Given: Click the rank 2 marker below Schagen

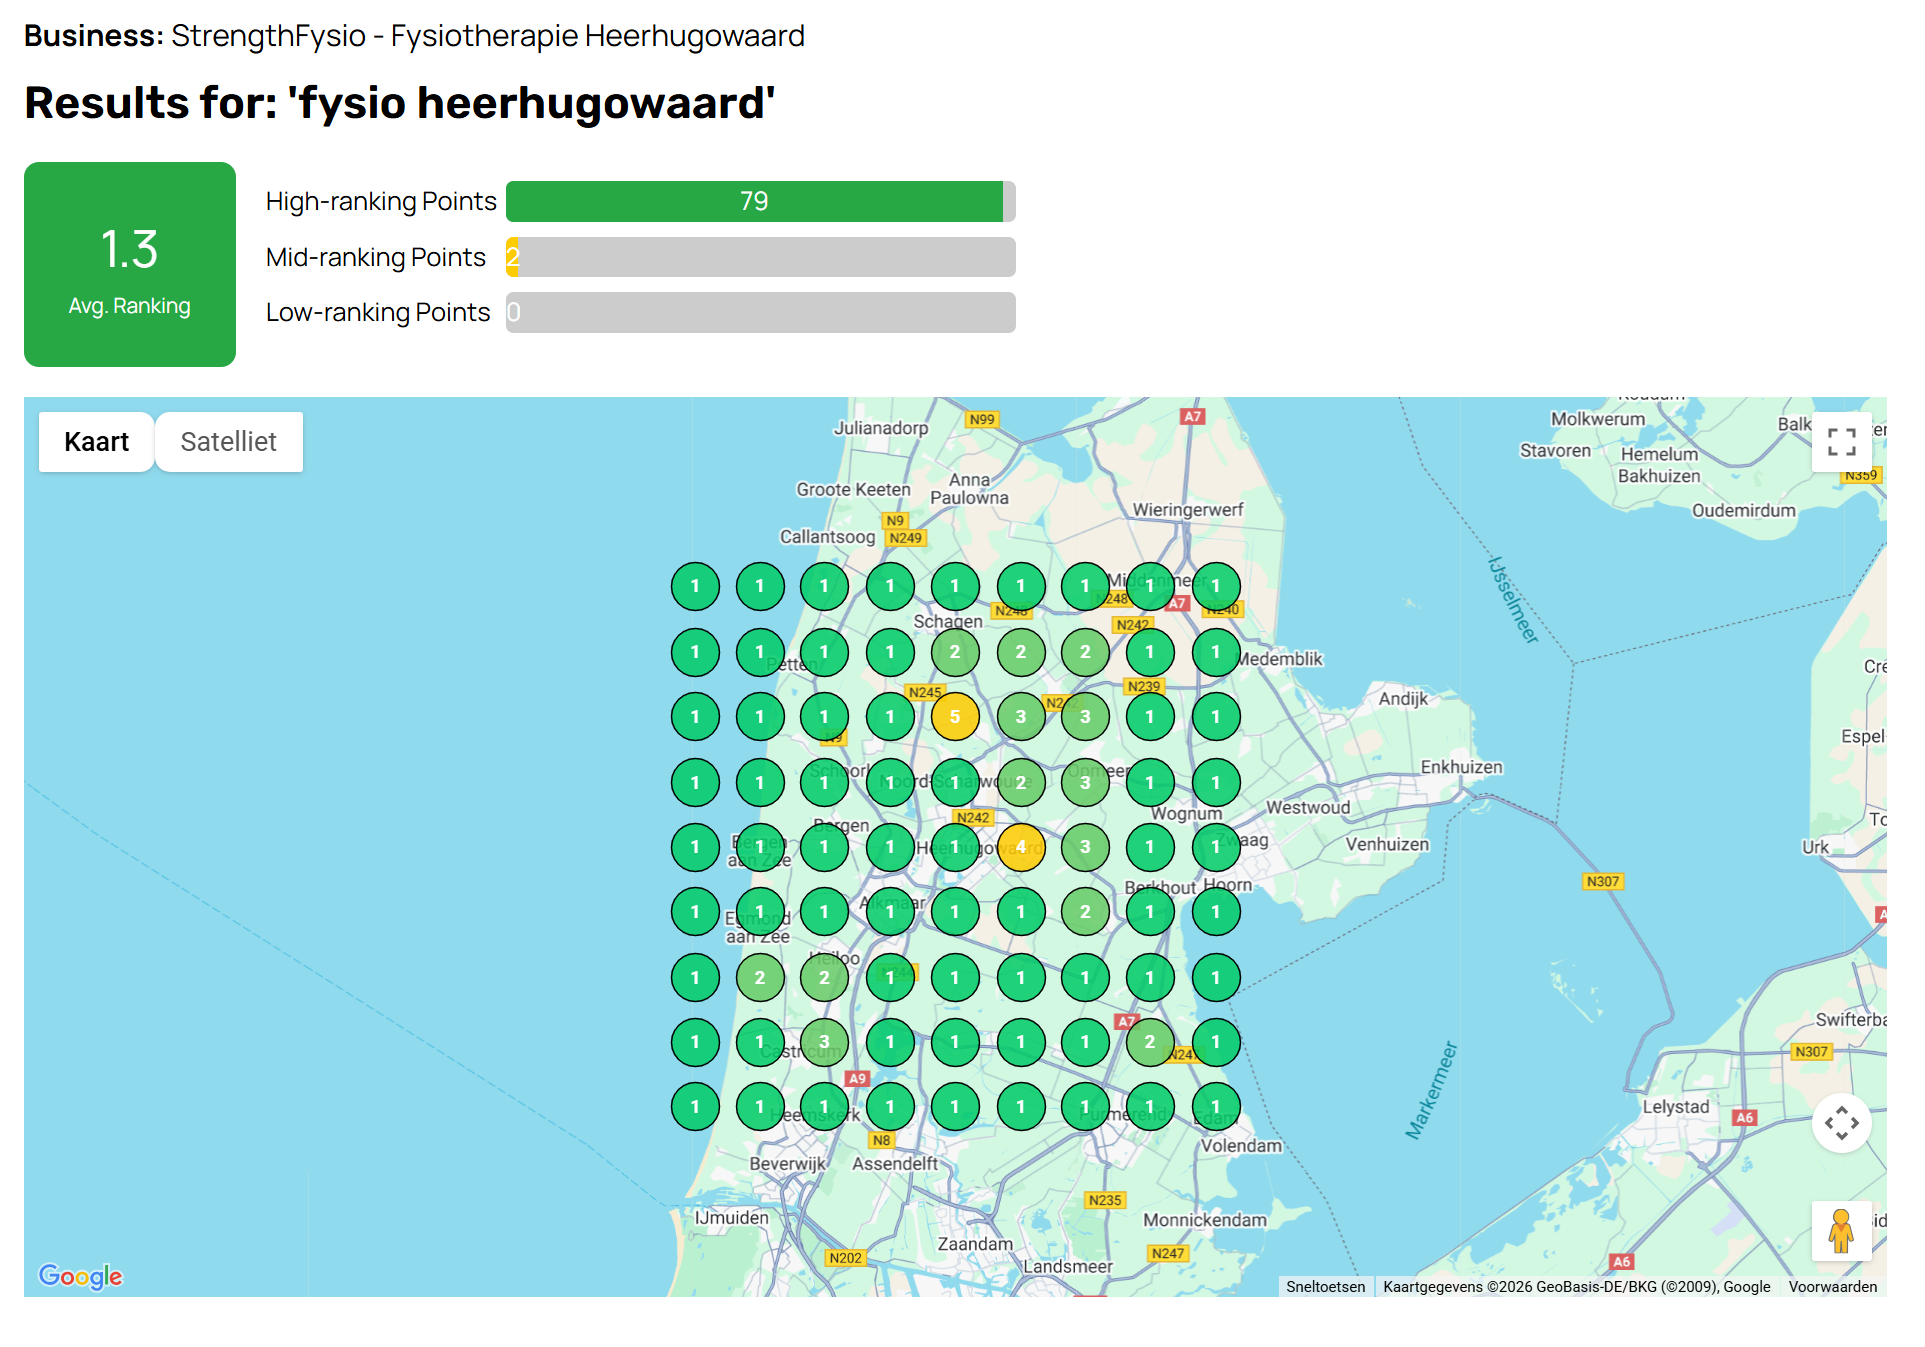Looking at the screenshot, I should pyautogui.click(x=955, y=652).
